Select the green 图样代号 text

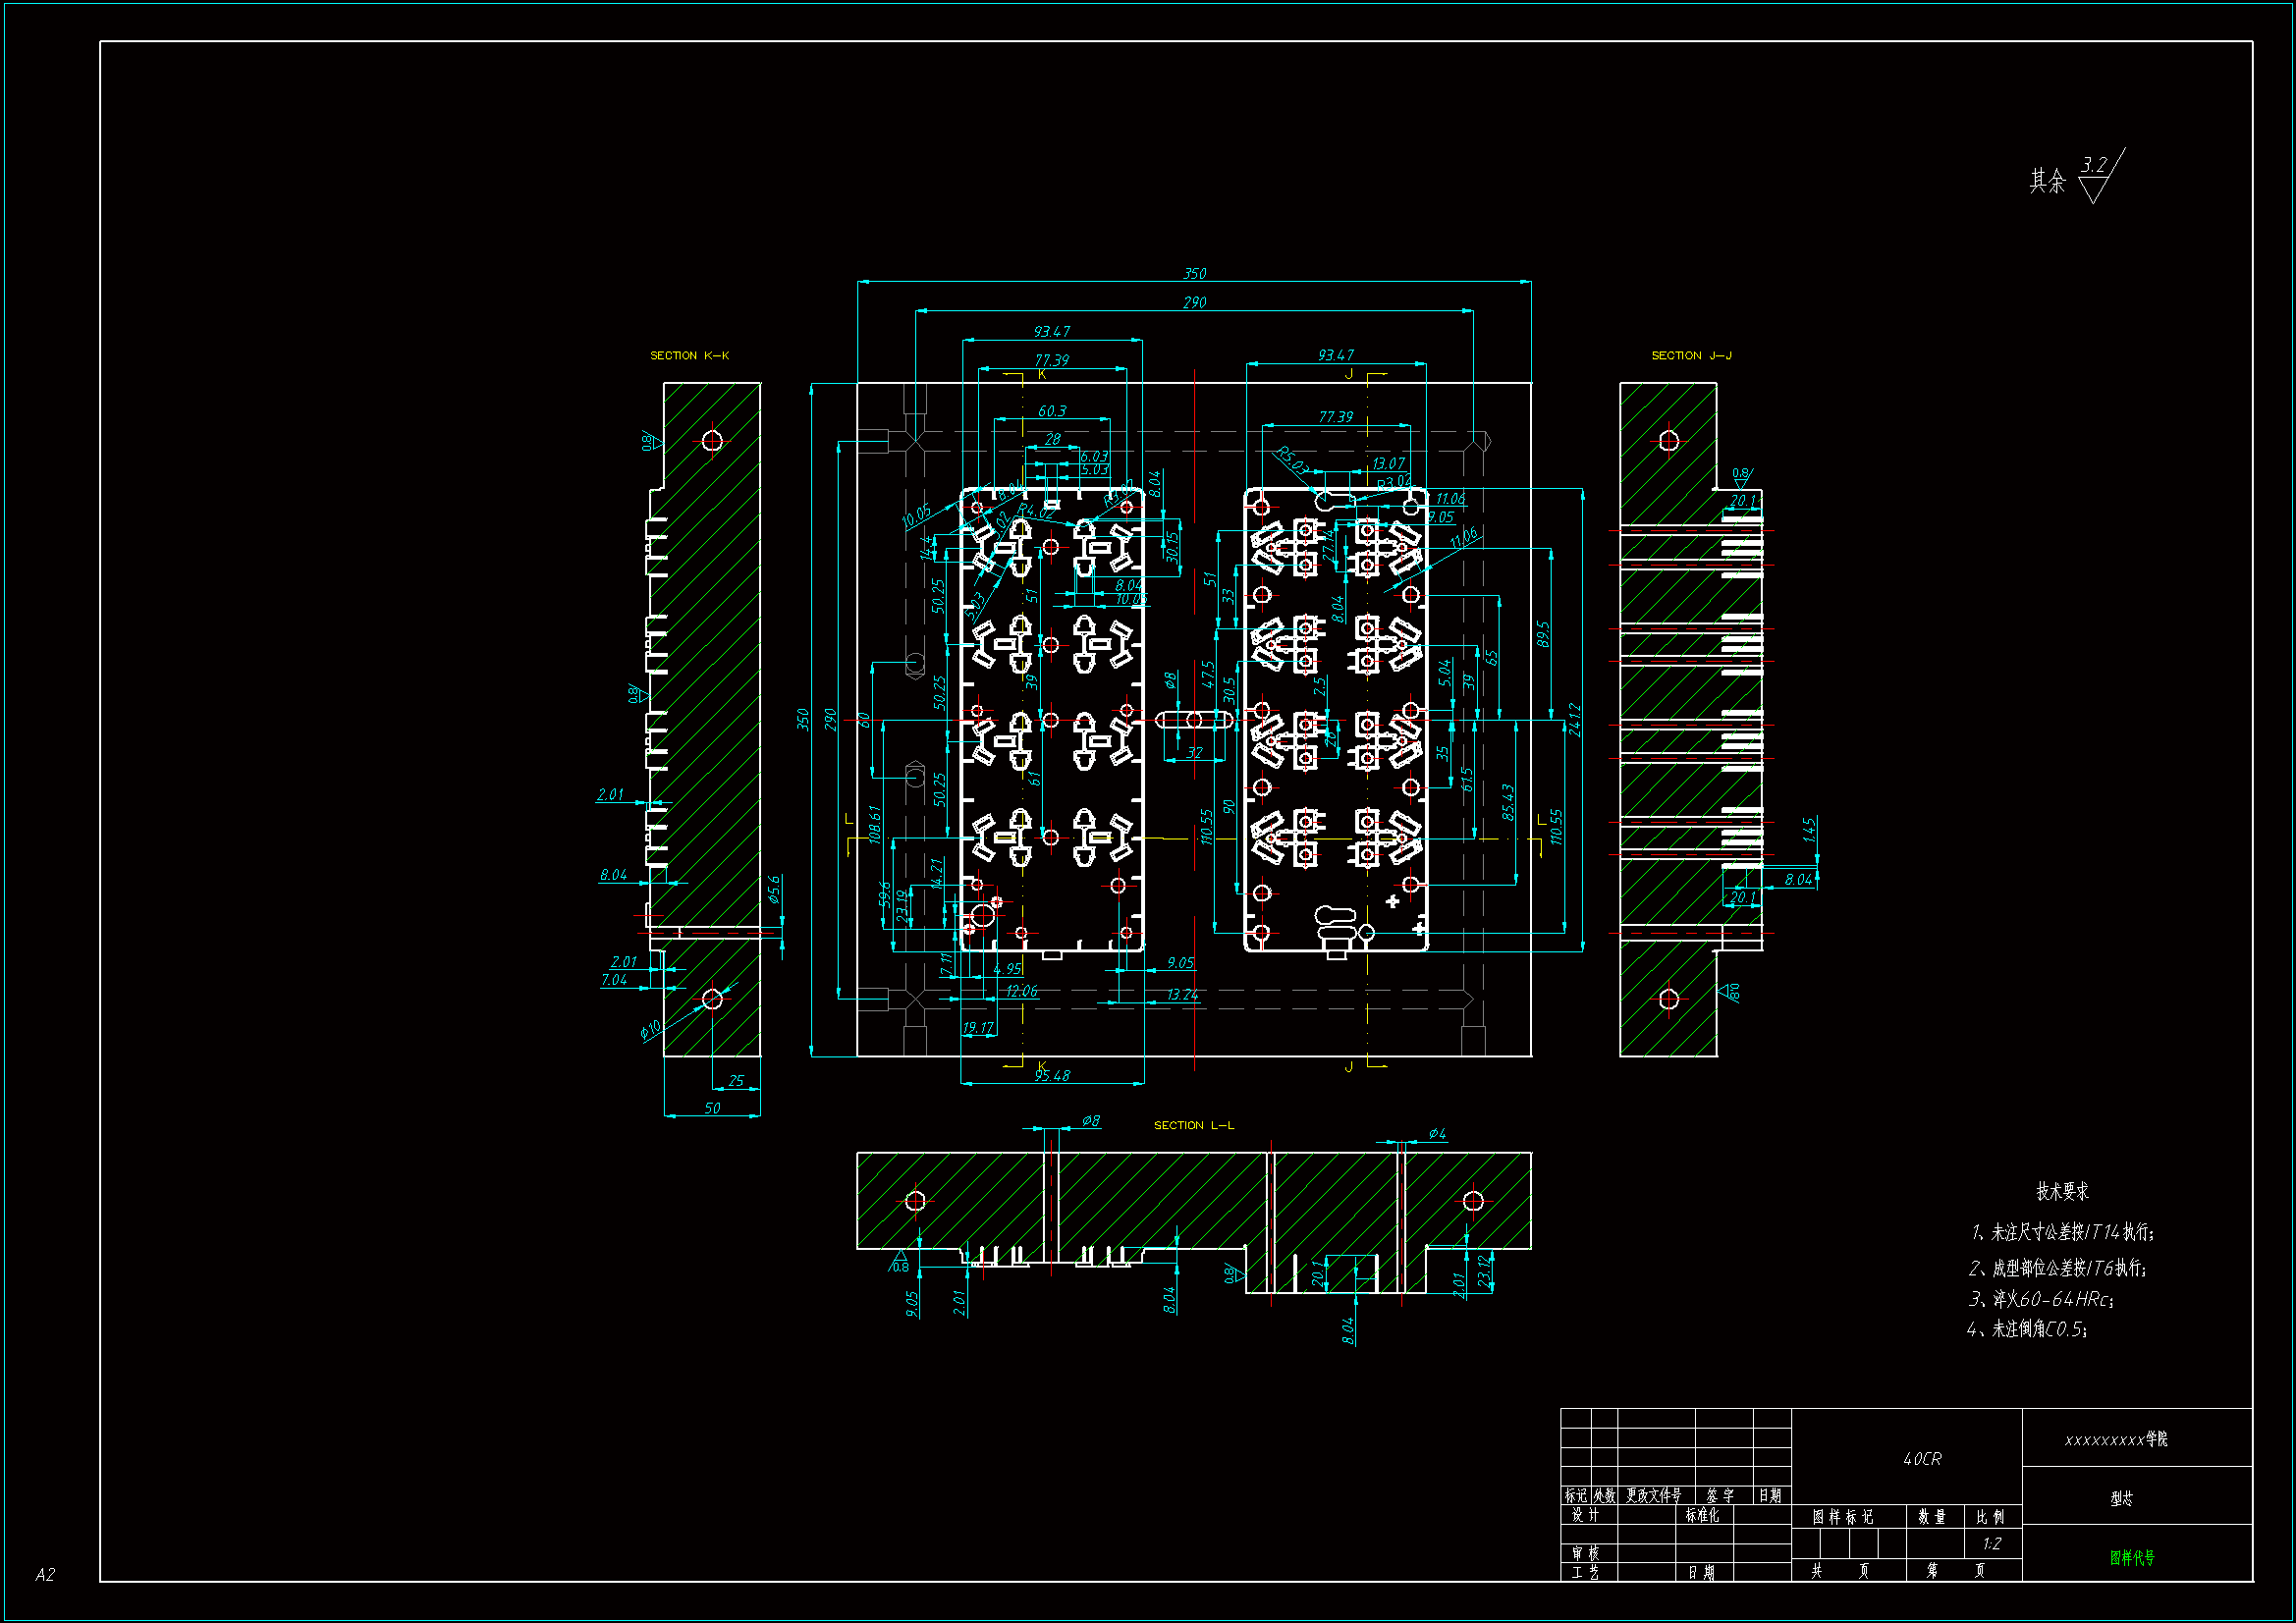[x=2132, y=1558]
